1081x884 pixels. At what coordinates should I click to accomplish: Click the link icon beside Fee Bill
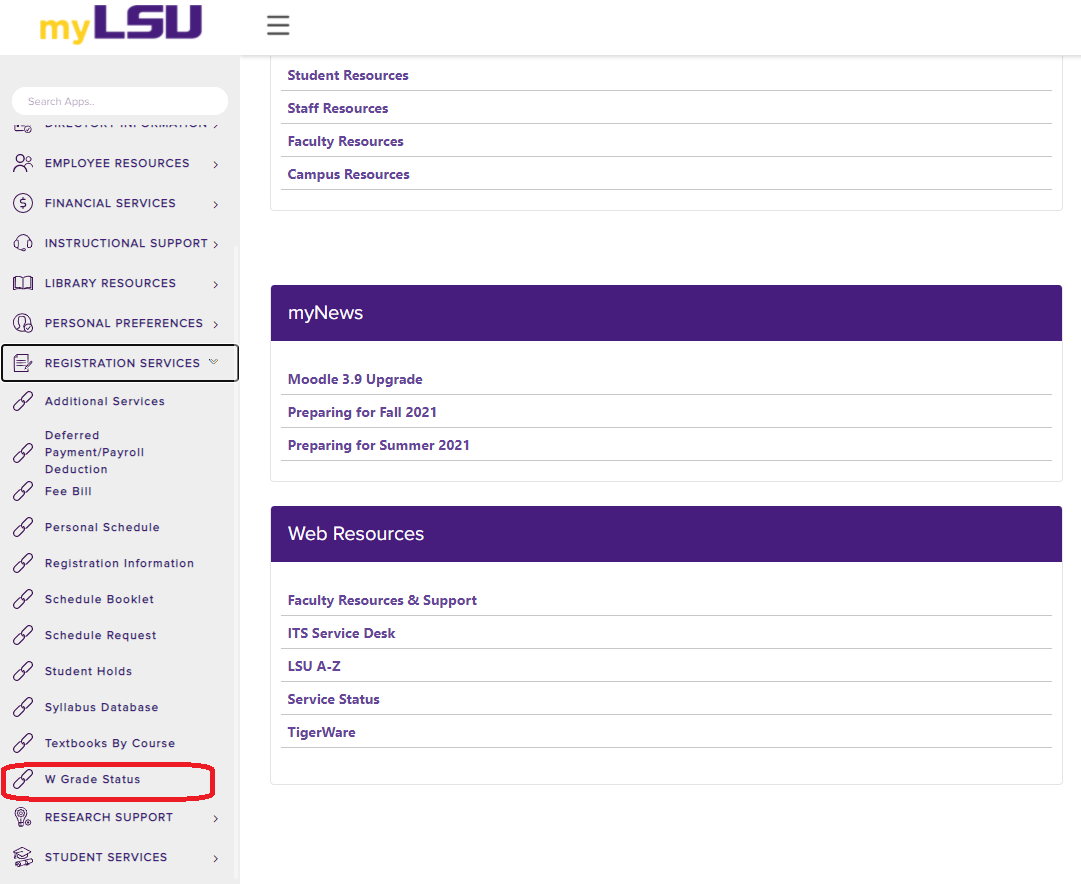click(x=23, y=492)
